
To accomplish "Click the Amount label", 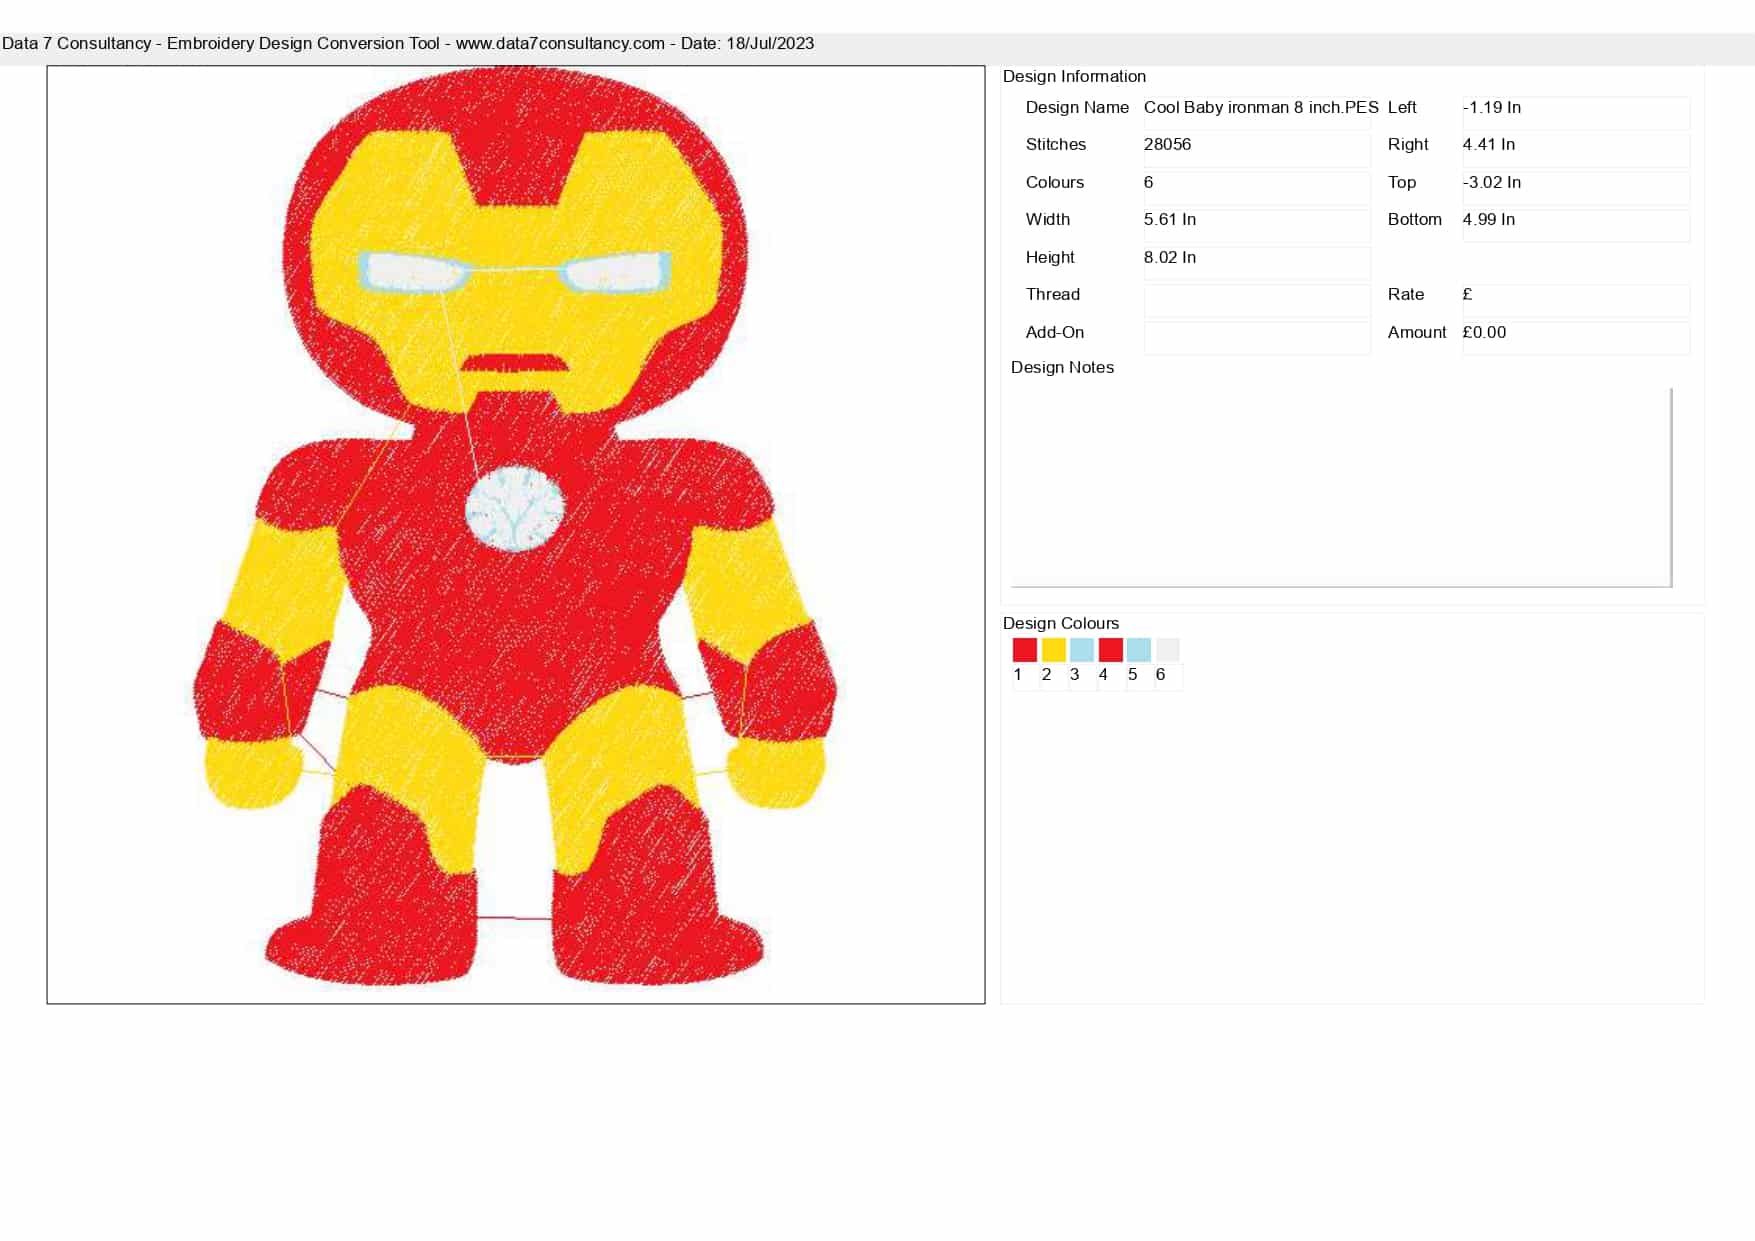I will (x=1417, y=332).
